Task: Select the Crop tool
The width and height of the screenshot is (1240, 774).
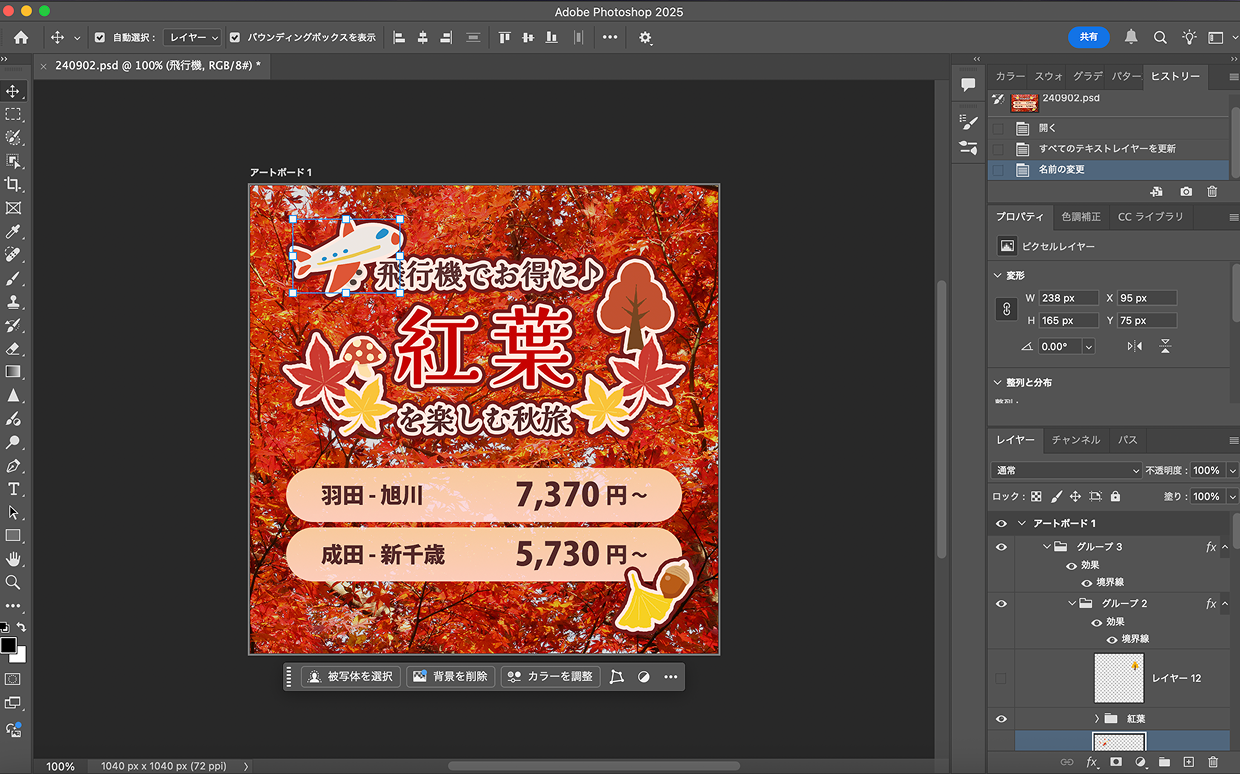Action: pos(13,184)
